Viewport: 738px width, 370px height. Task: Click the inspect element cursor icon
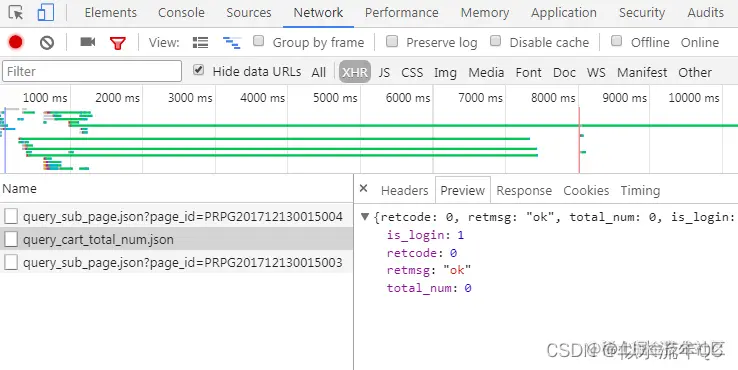pos(16,12)
